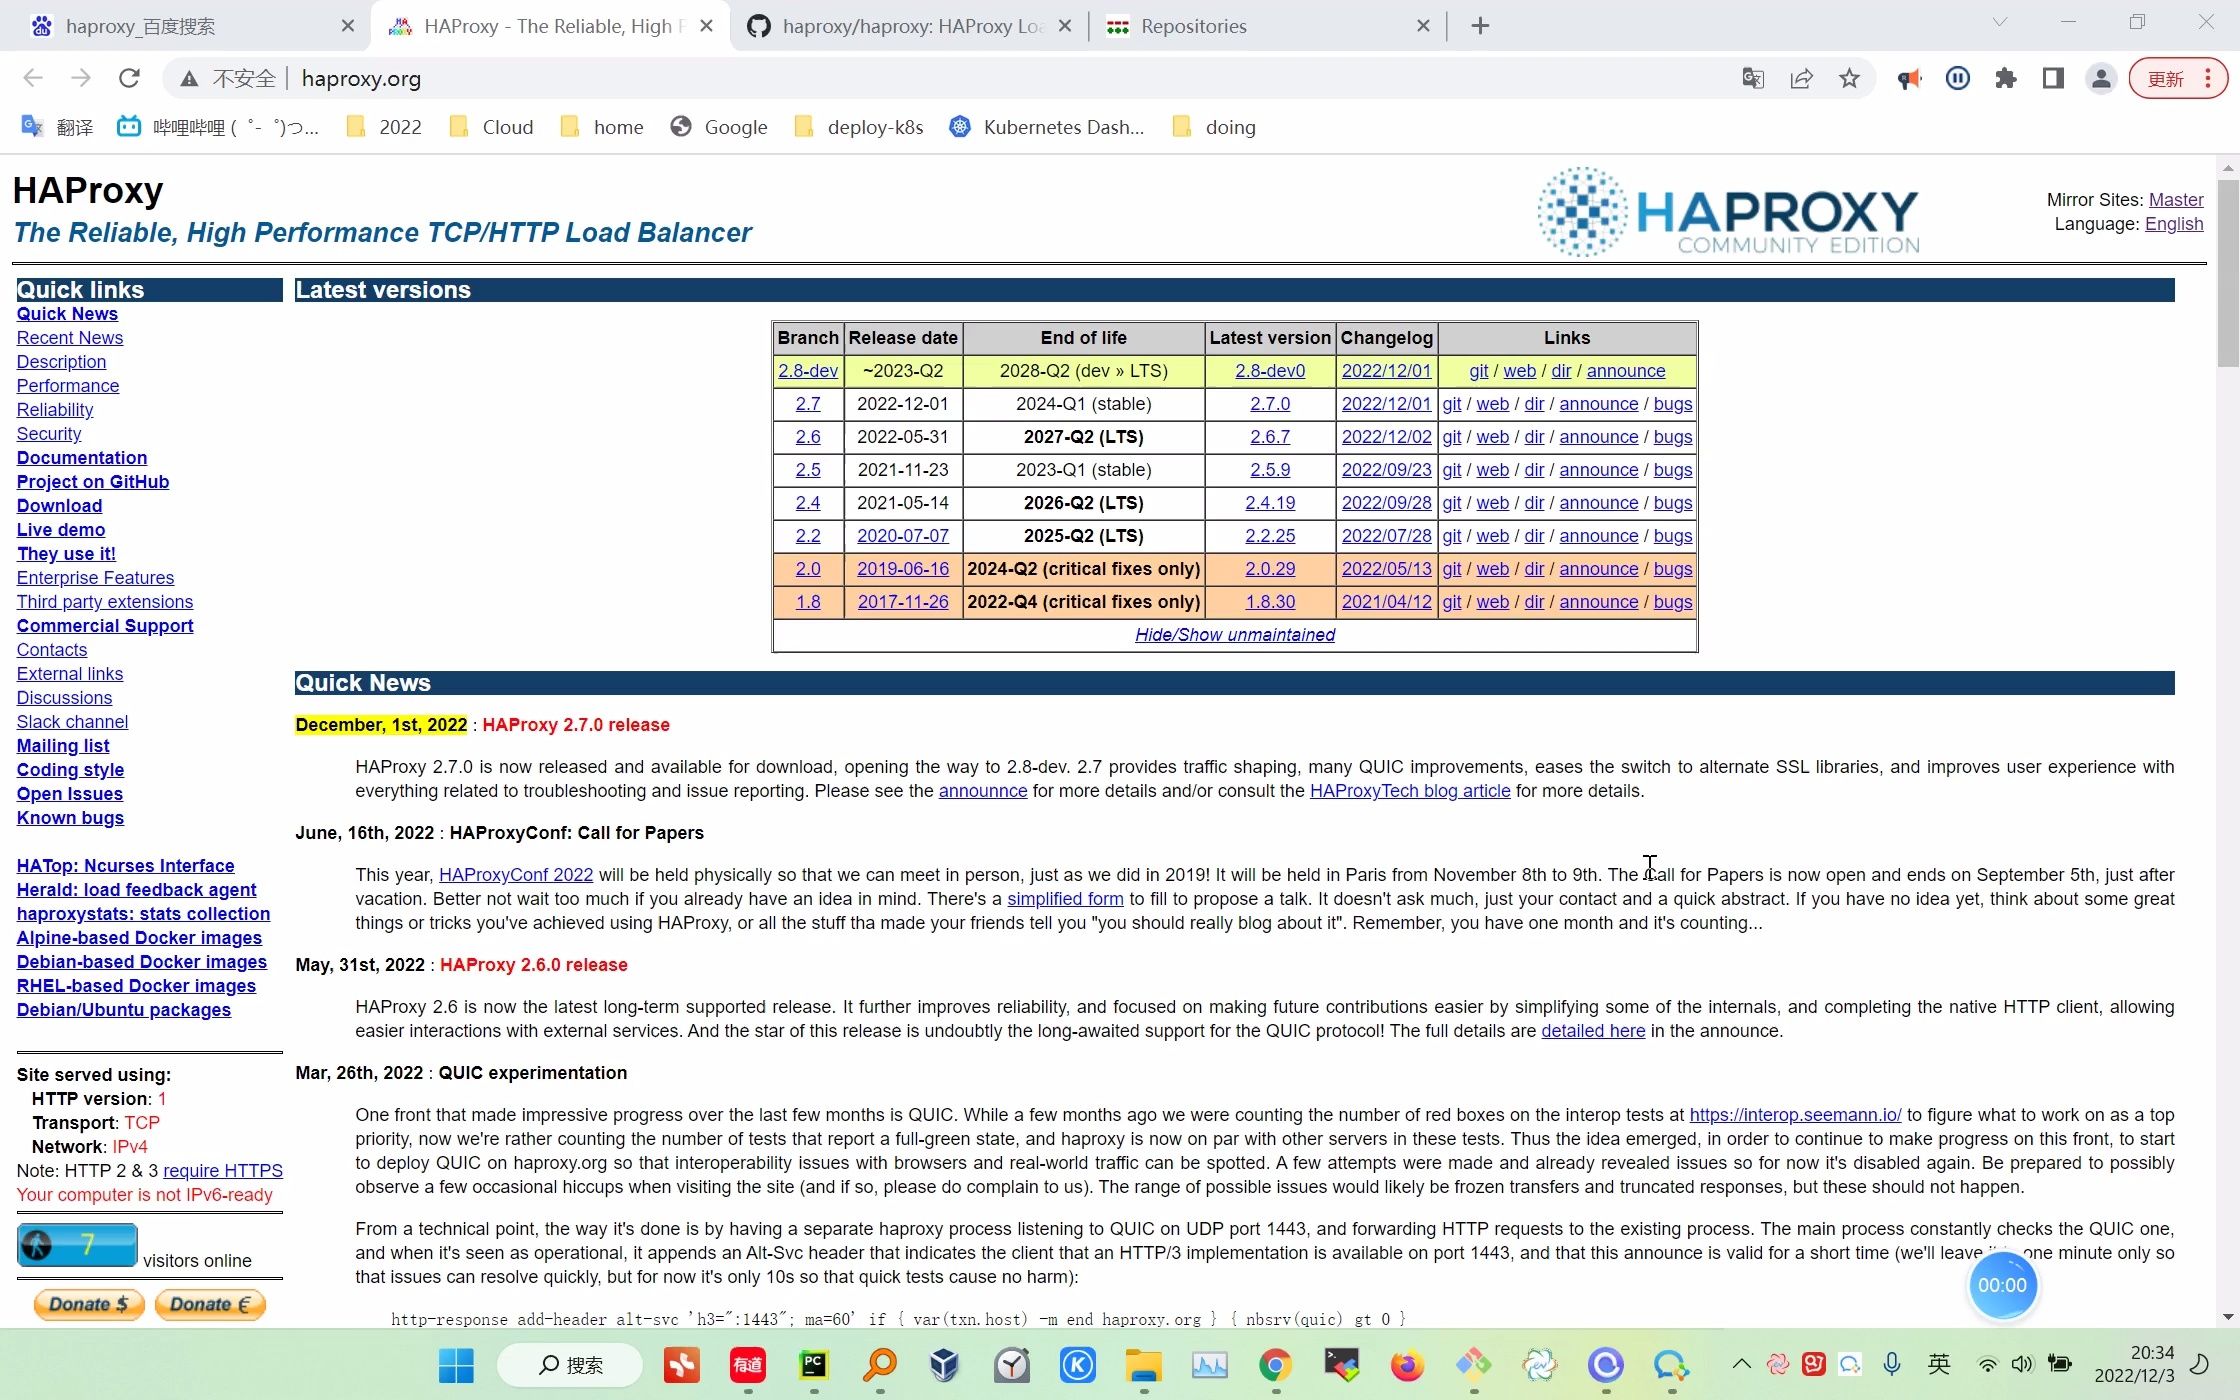The image size is (2240, 1400).
Task: Open the 2.8-dev branch link
Action: [x=808, y=371]
